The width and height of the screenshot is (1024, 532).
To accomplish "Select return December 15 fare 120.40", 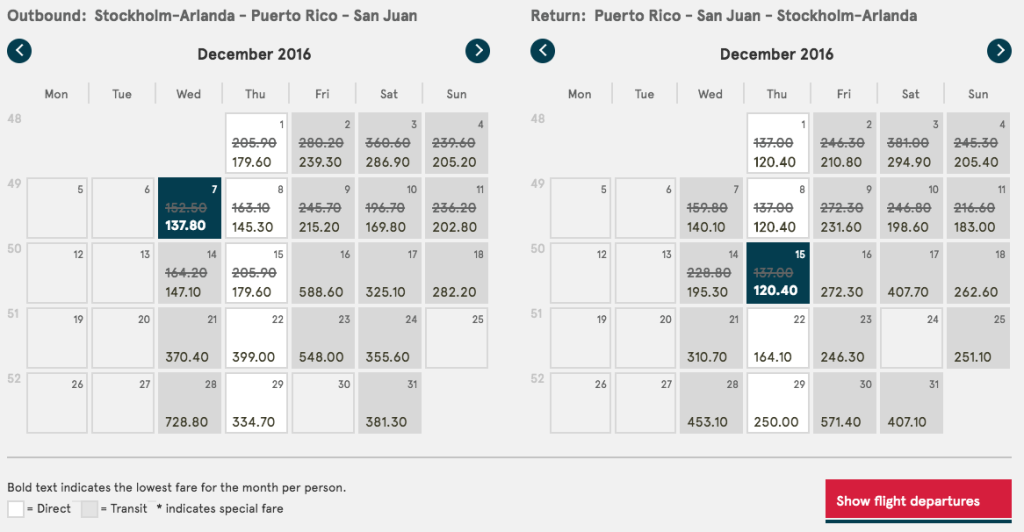I will 778,274.
